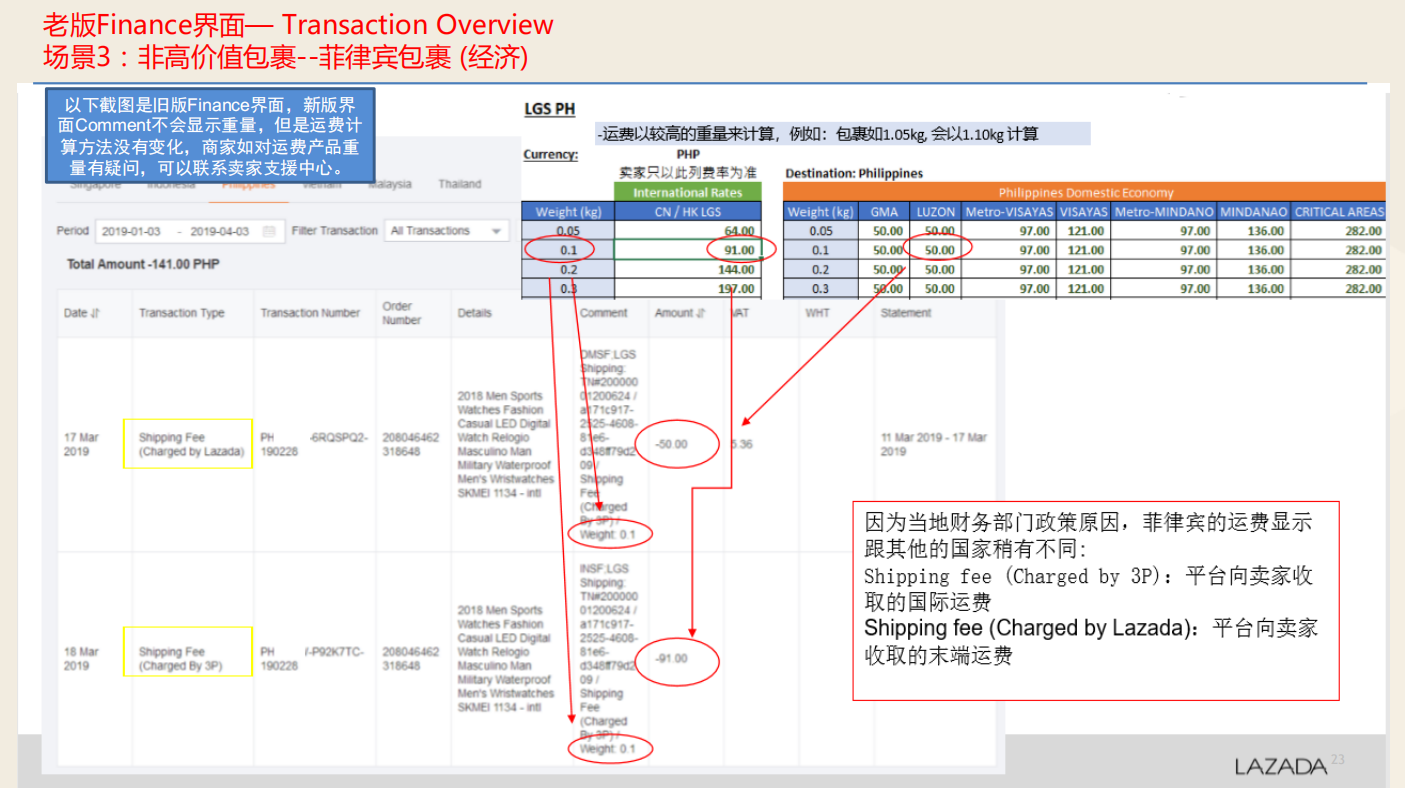The height and width of the screenshot is (788, 1405).
Task: Sort by the Amount column arrow icon
Action: [700, 313]
